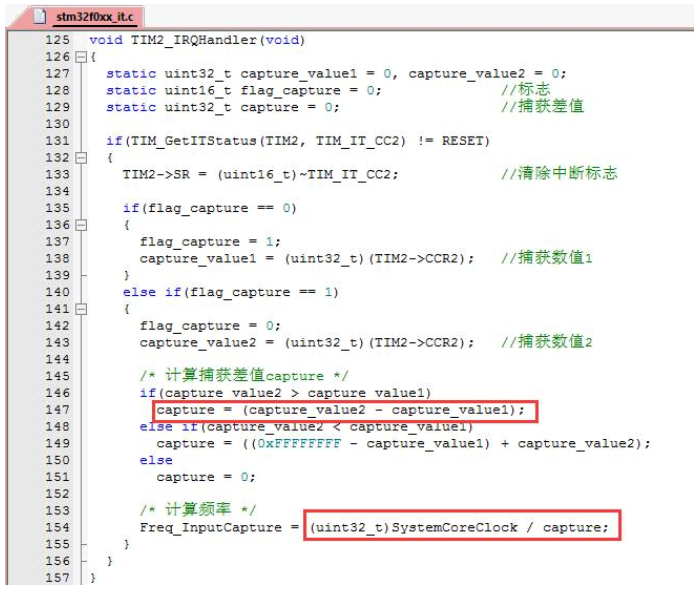Image resolution: width=700 pixels, height=591 pixels.
Task: Click 'else if(flag_capture == 1)' line
Action: (231, 292)
